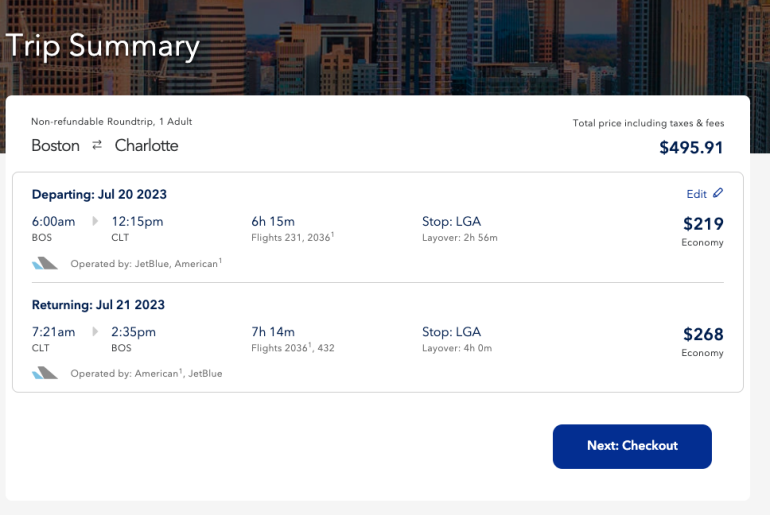This screenshot has width=770, height=515.
Task: Open the Edit link for the departing flight
Action: tap(696, 194)
